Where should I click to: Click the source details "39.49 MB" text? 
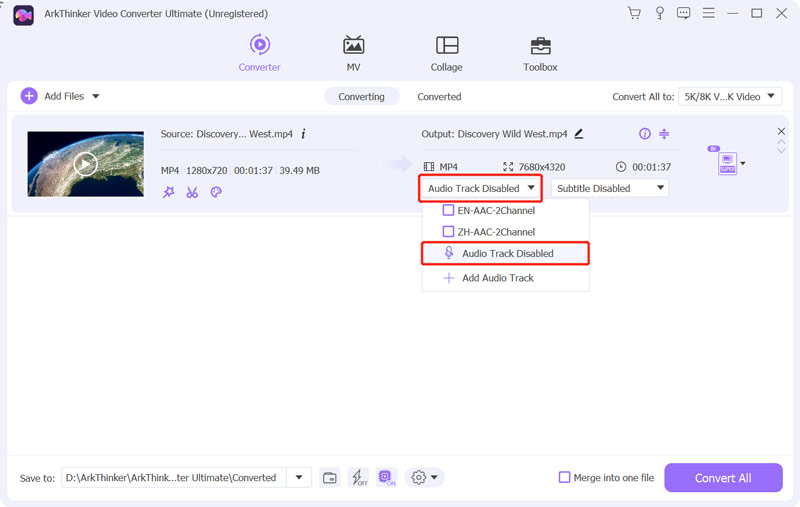[299, 170]
